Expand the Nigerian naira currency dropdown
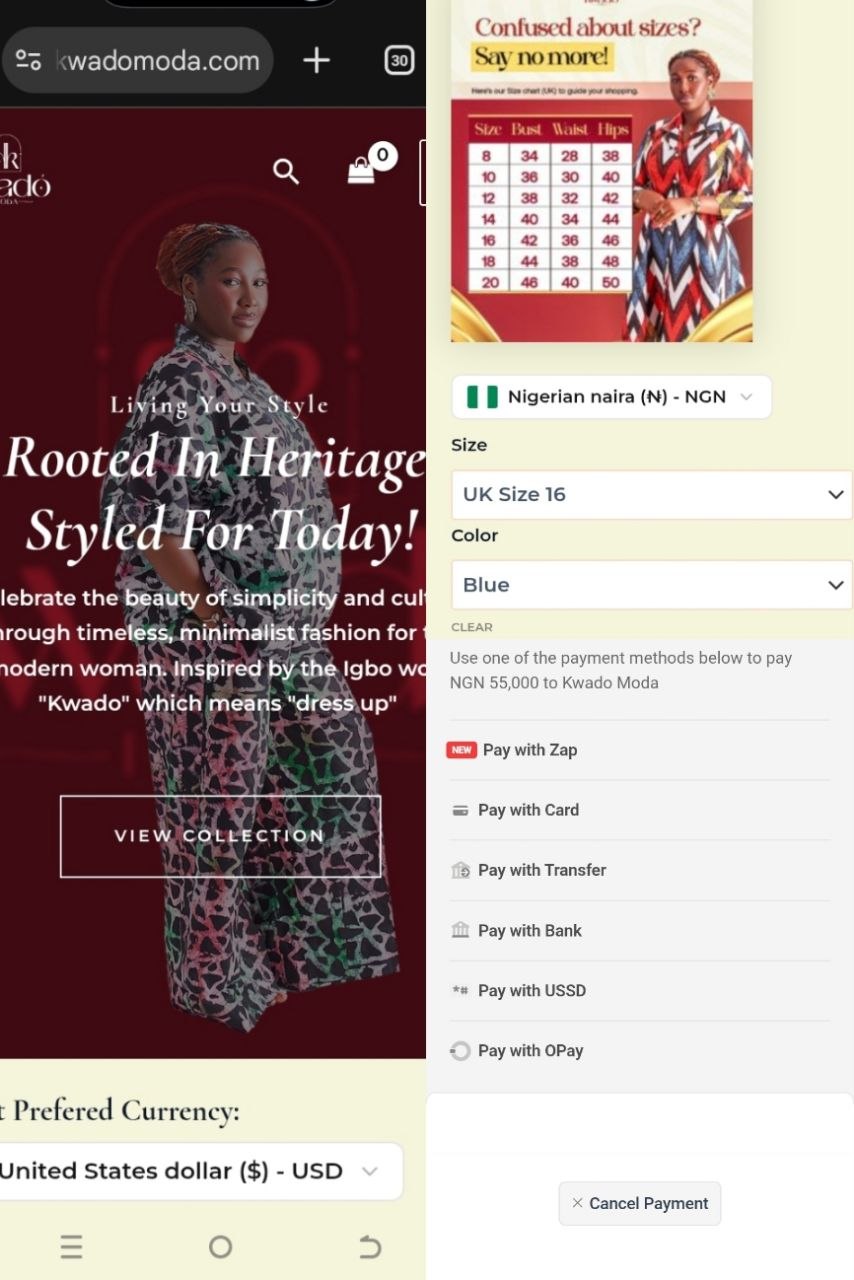854x1280 pixels. click(611, 397)
